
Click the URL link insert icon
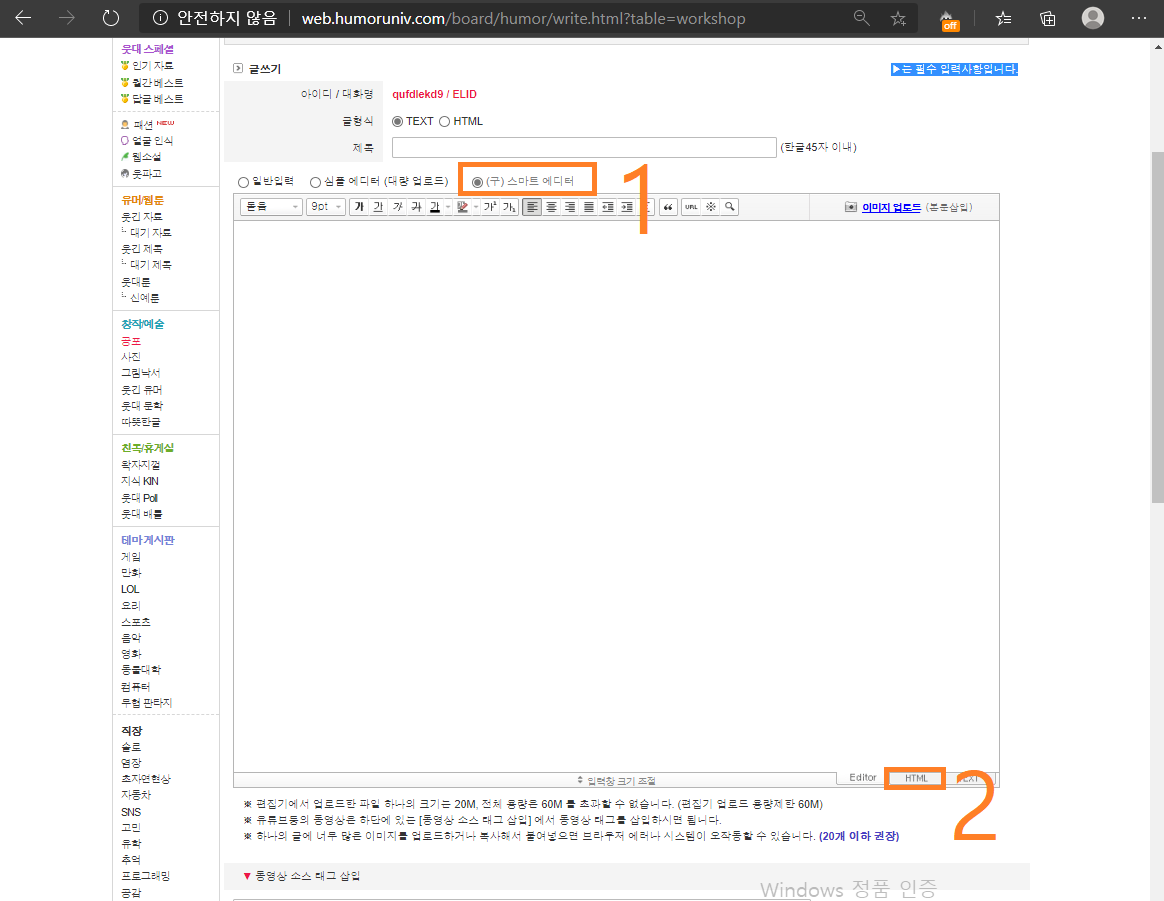click(691, 207)
